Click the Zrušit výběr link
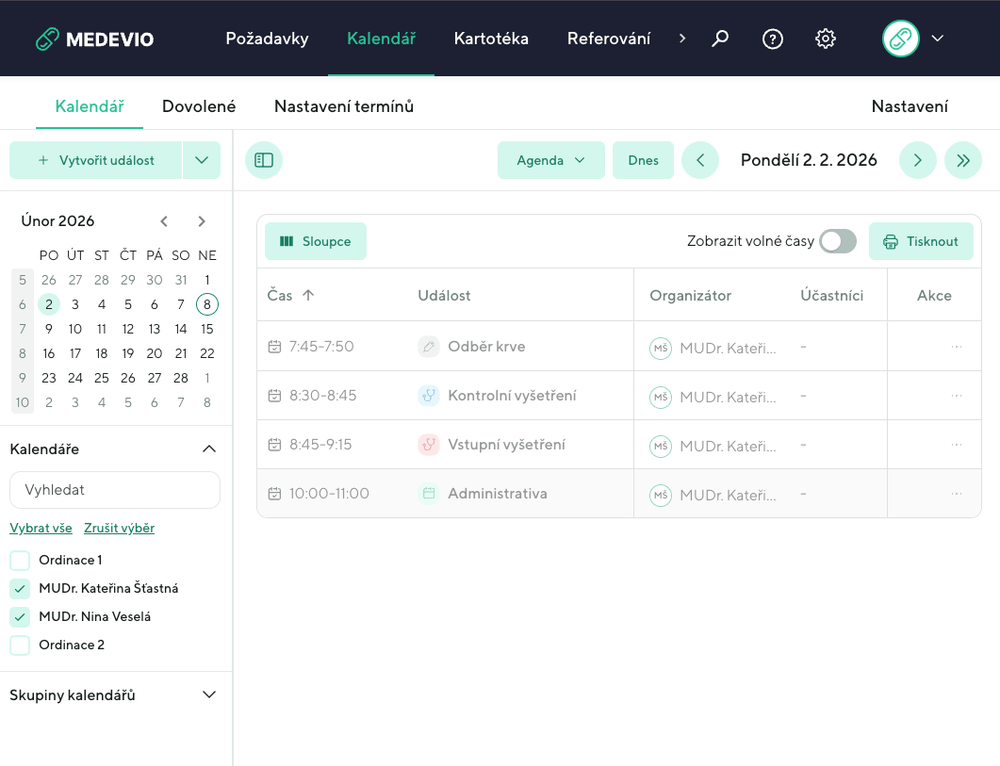1000x766 pixels. click(119, 528)
